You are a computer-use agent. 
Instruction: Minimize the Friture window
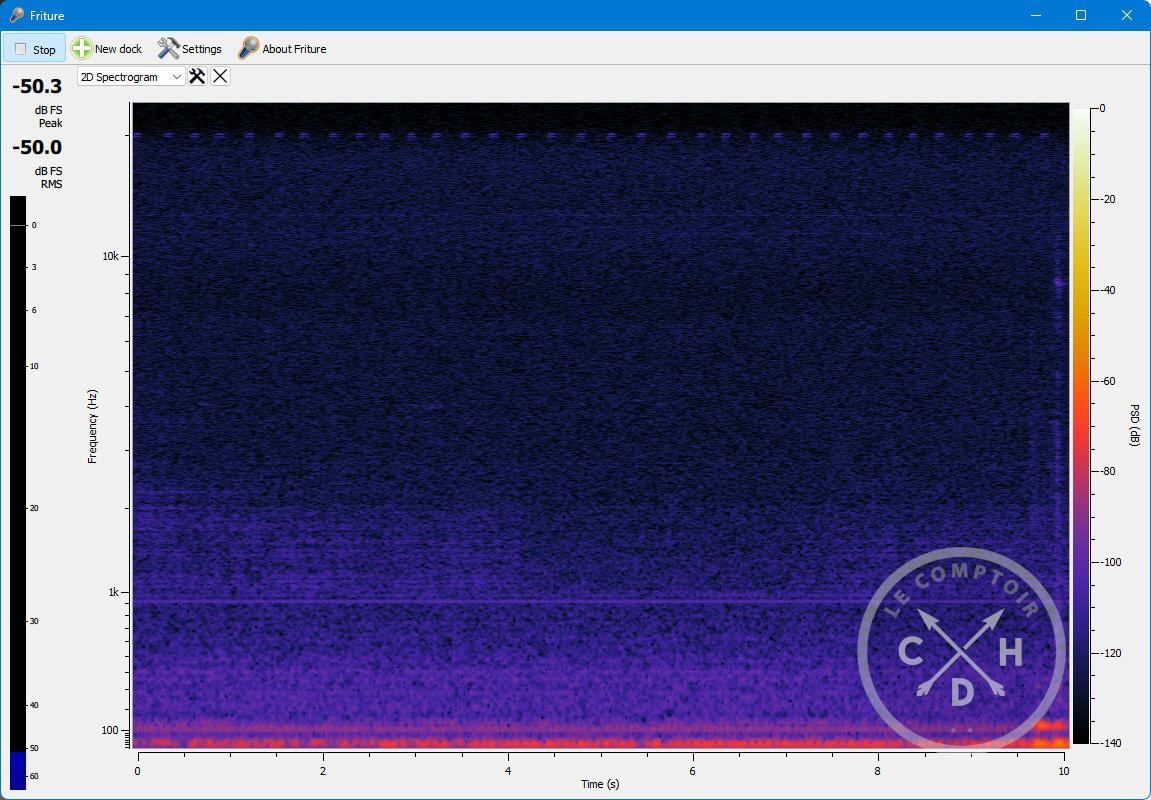(1036, 15)
